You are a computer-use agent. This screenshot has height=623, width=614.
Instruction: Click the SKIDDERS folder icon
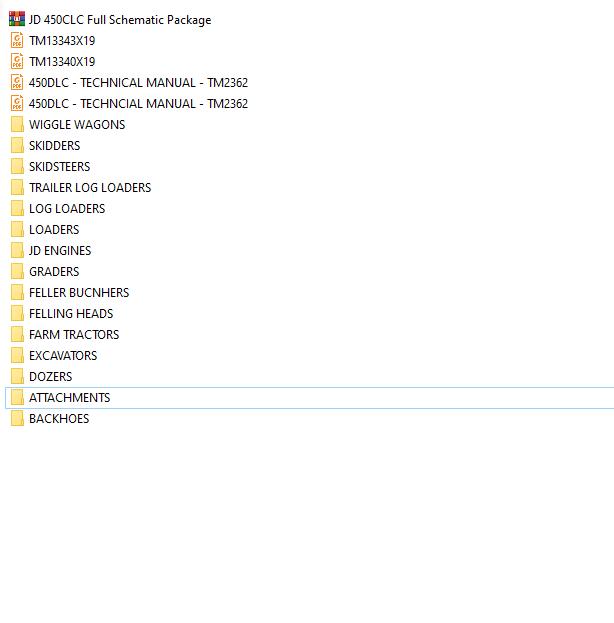(17, 145)
